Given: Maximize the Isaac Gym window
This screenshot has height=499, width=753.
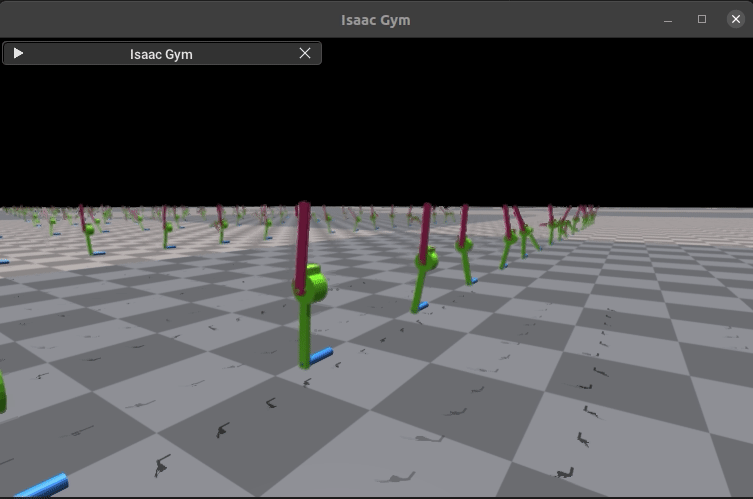Looking at the screenshot, I should point(702,19).
